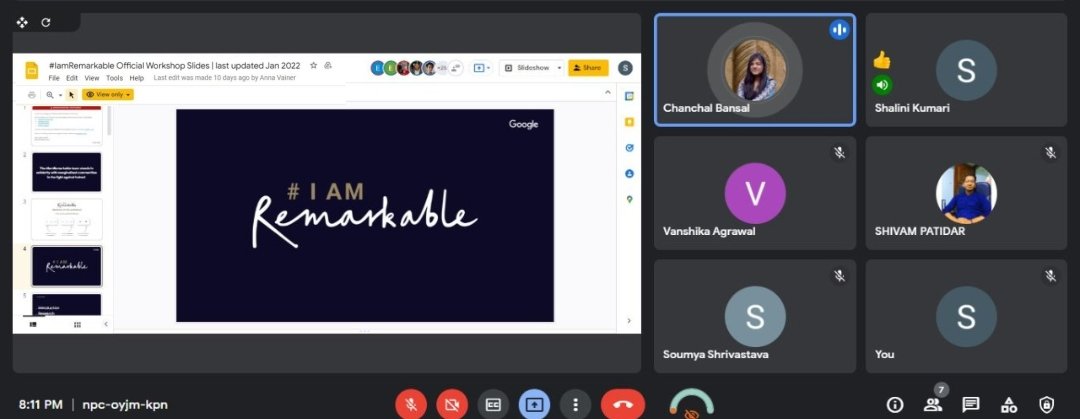Switch to filmstrip view icon
The width and height of the screenshot is (1080, 419).
[x=32, y=324]
